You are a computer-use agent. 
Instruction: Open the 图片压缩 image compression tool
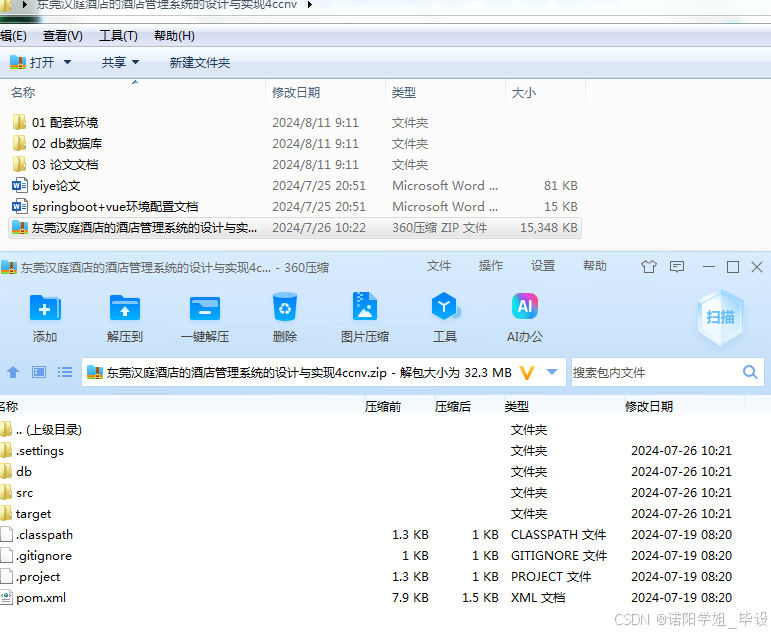[365, 307]
